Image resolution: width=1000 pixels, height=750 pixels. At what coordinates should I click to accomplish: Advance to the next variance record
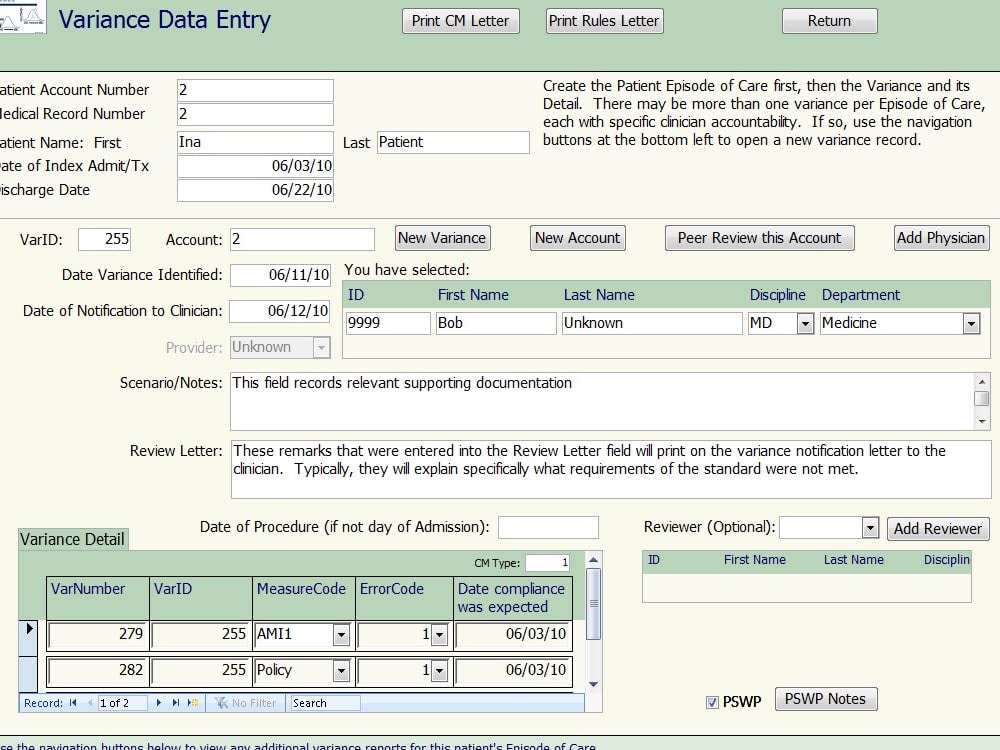(x=157, y=703)
